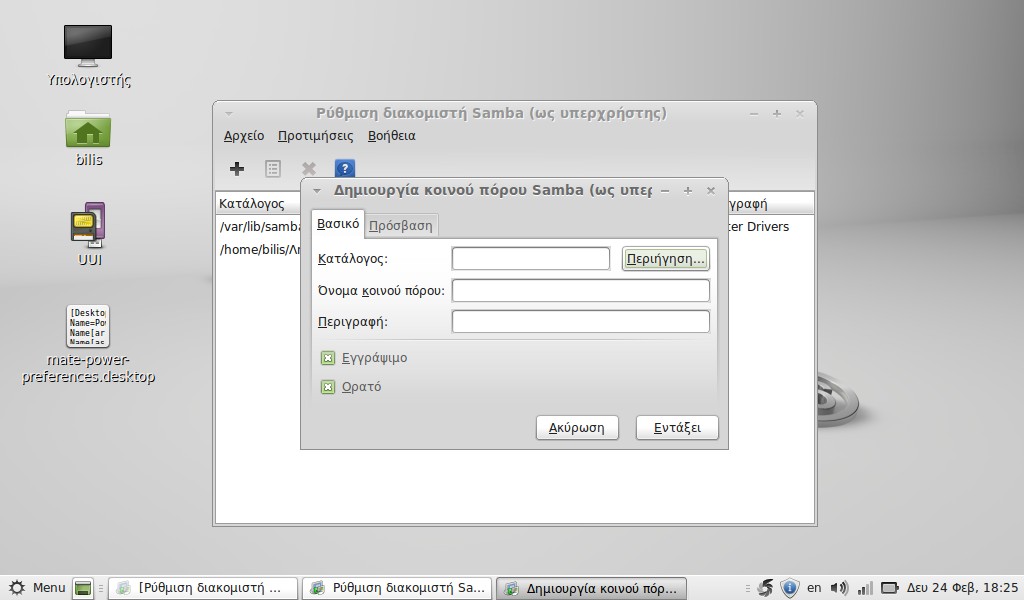Switch to [Ρύθμιση διακομιστή ... taskbar window
The image size is (1024, 600).
click(202, 588)
